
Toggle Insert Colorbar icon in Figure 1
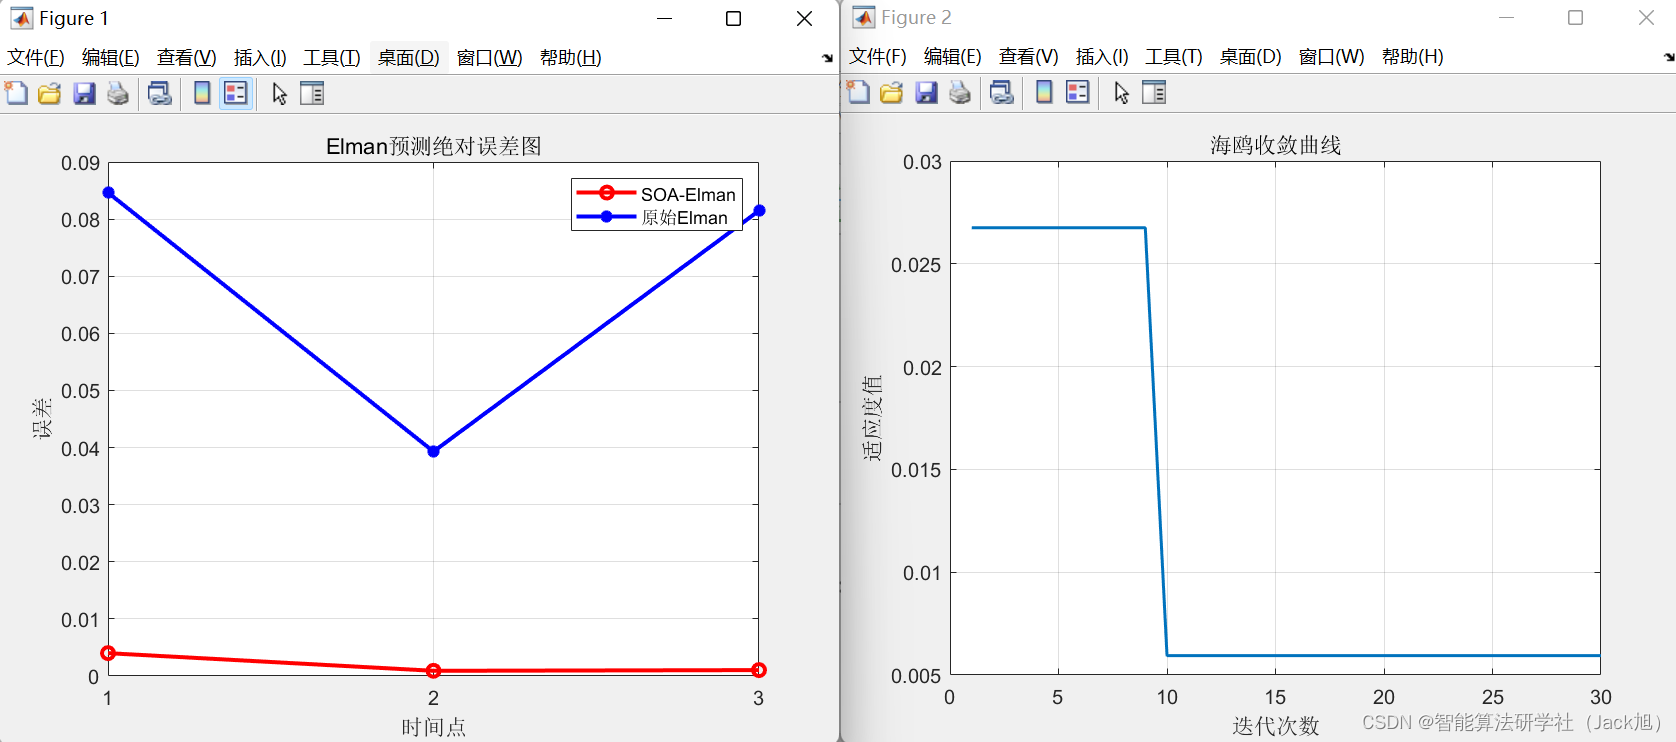tap(202, 94)
